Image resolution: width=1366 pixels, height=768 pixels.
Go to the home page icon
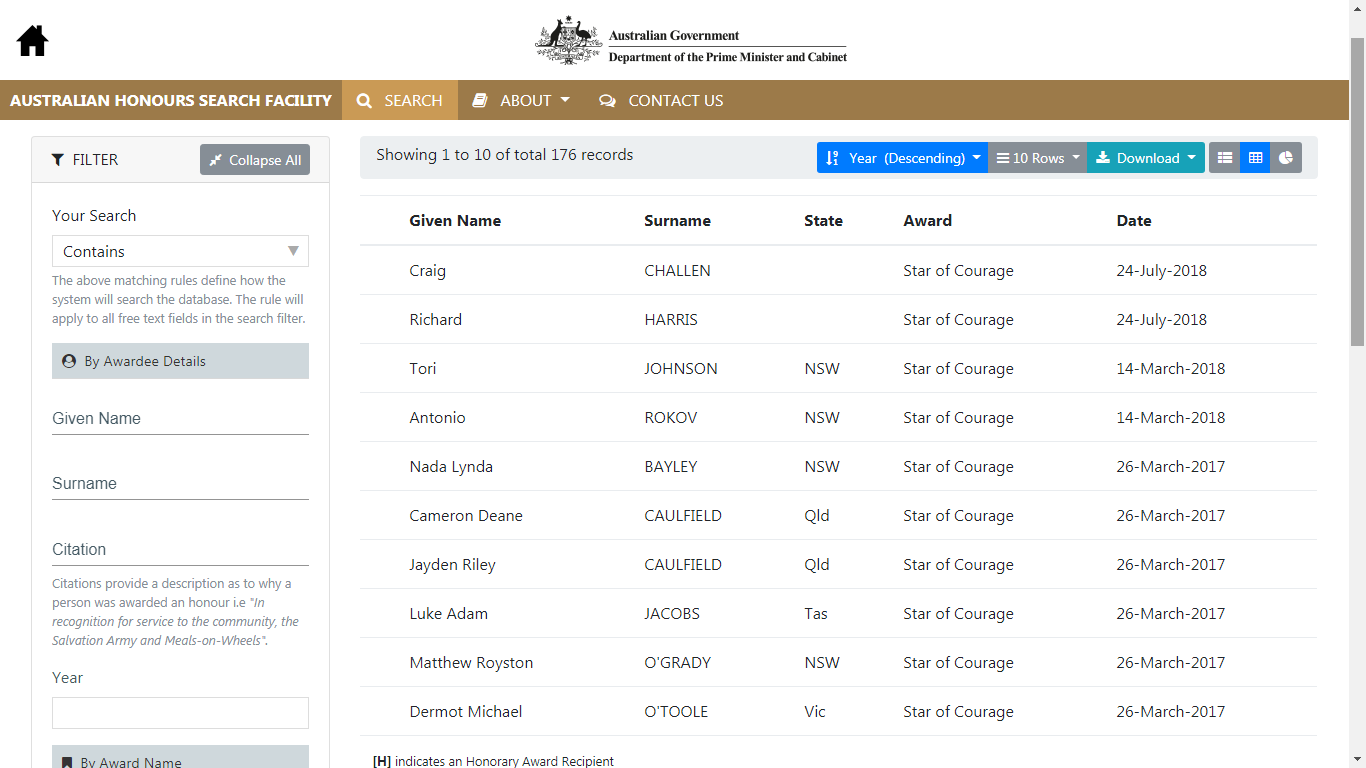(x=33, y=40)
